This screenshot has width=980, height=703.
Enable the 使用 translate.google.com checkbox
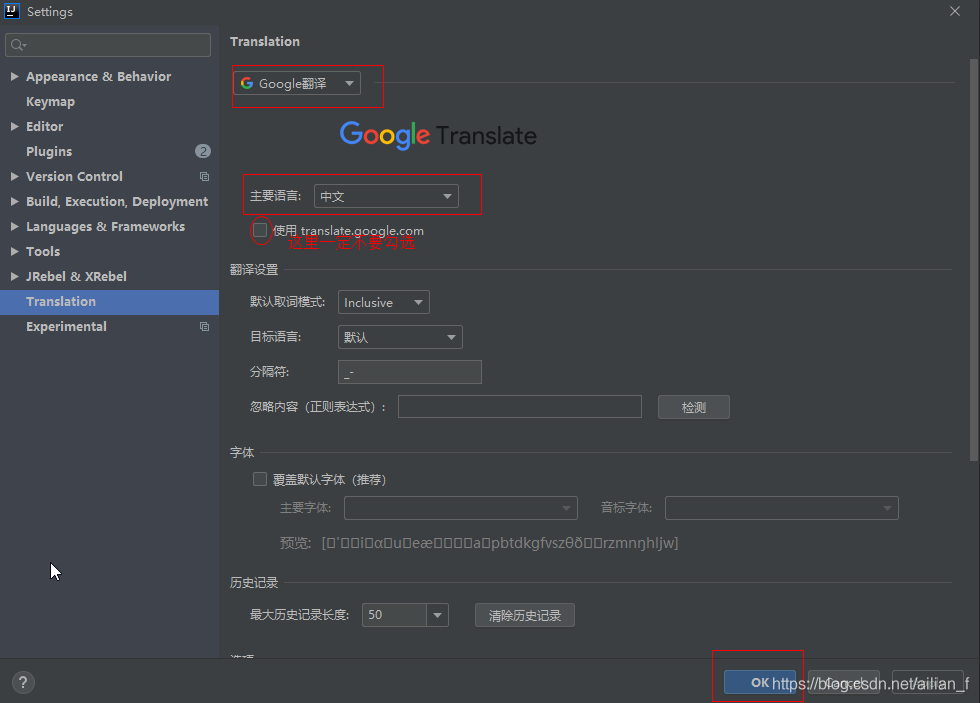tap(260, 230)
